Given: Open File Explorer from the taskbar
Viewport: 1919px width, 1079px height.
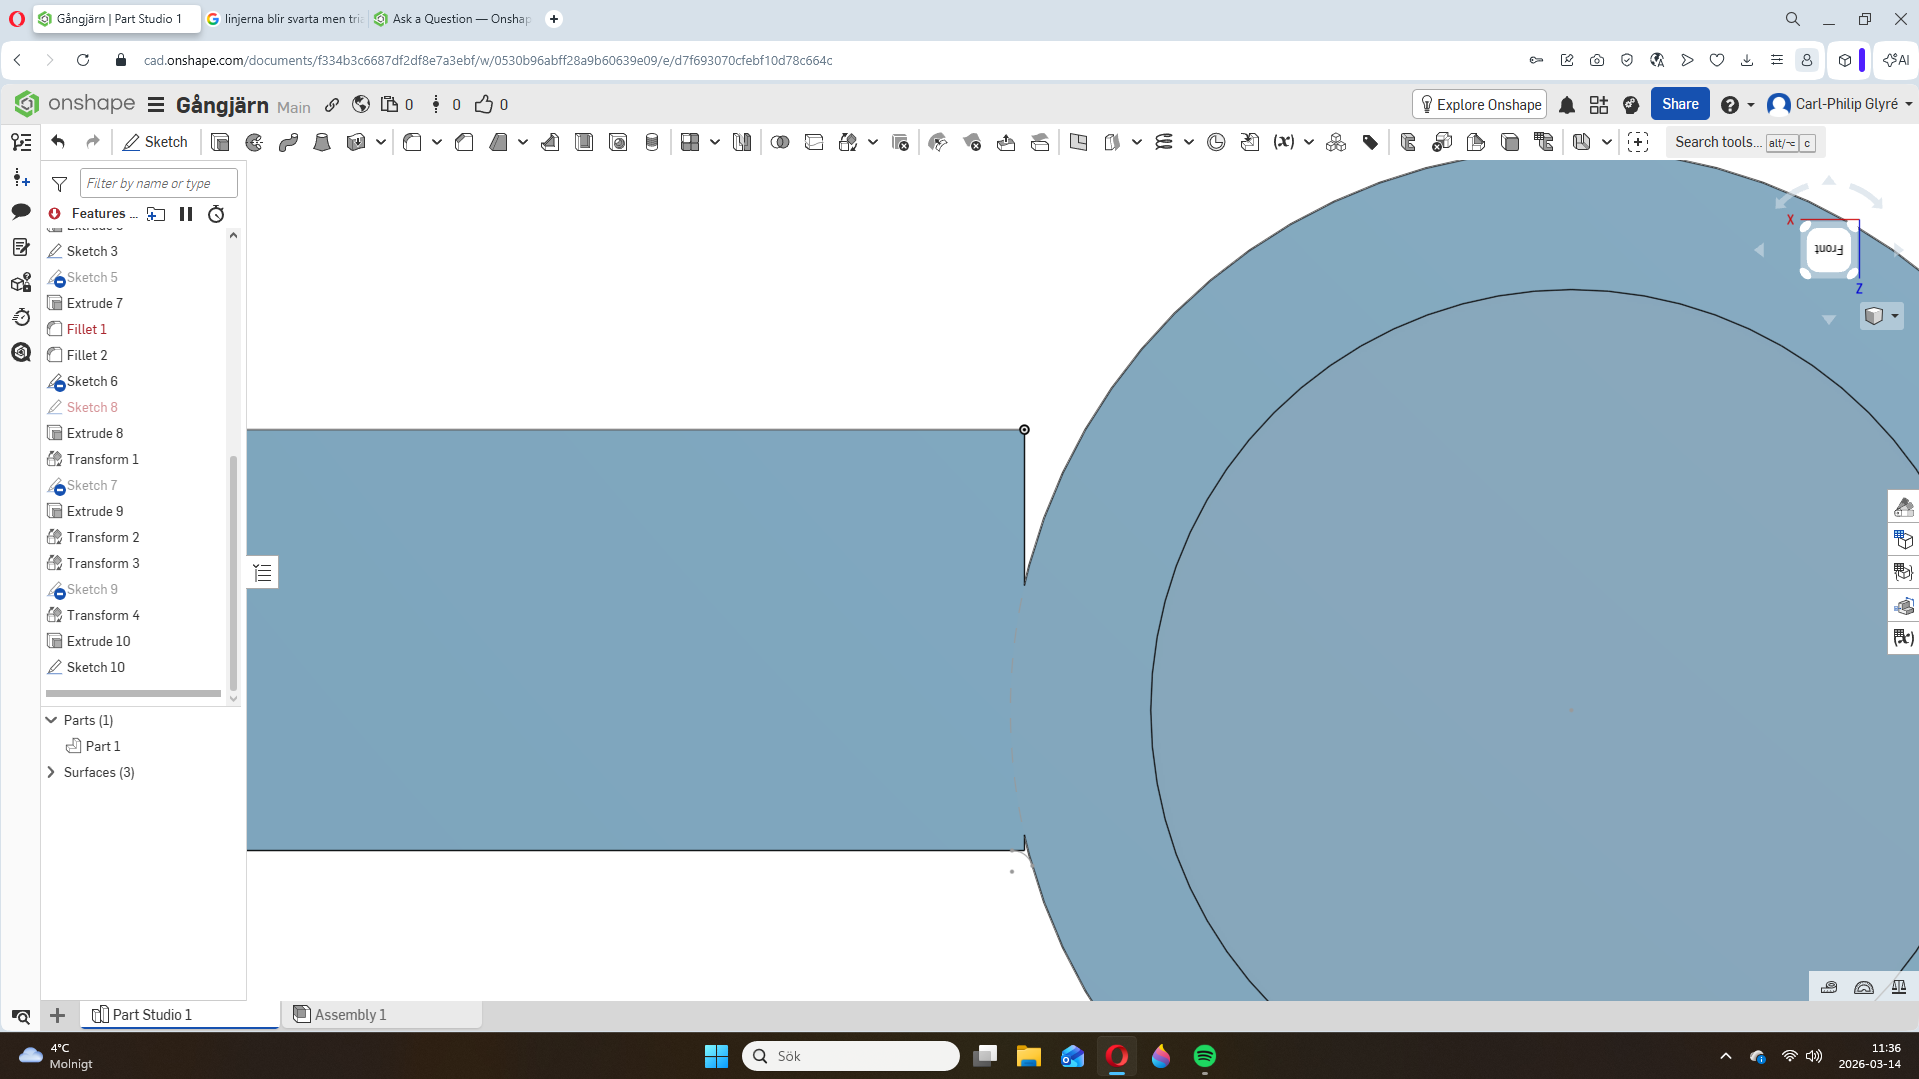Looking at the screenshot, I should coord(1028,1056).
